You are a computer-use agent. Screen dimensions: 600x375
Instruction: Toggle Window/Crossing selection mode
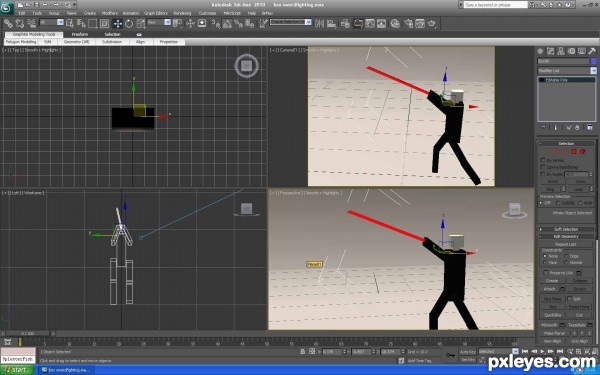point(104,24)
